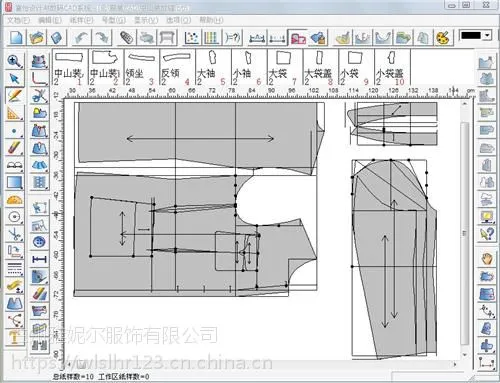The height and width of the screenshot is (383, 500).
Task: Select the glasses compare tool
Action: pyautogui.click(x=14, y=165)
